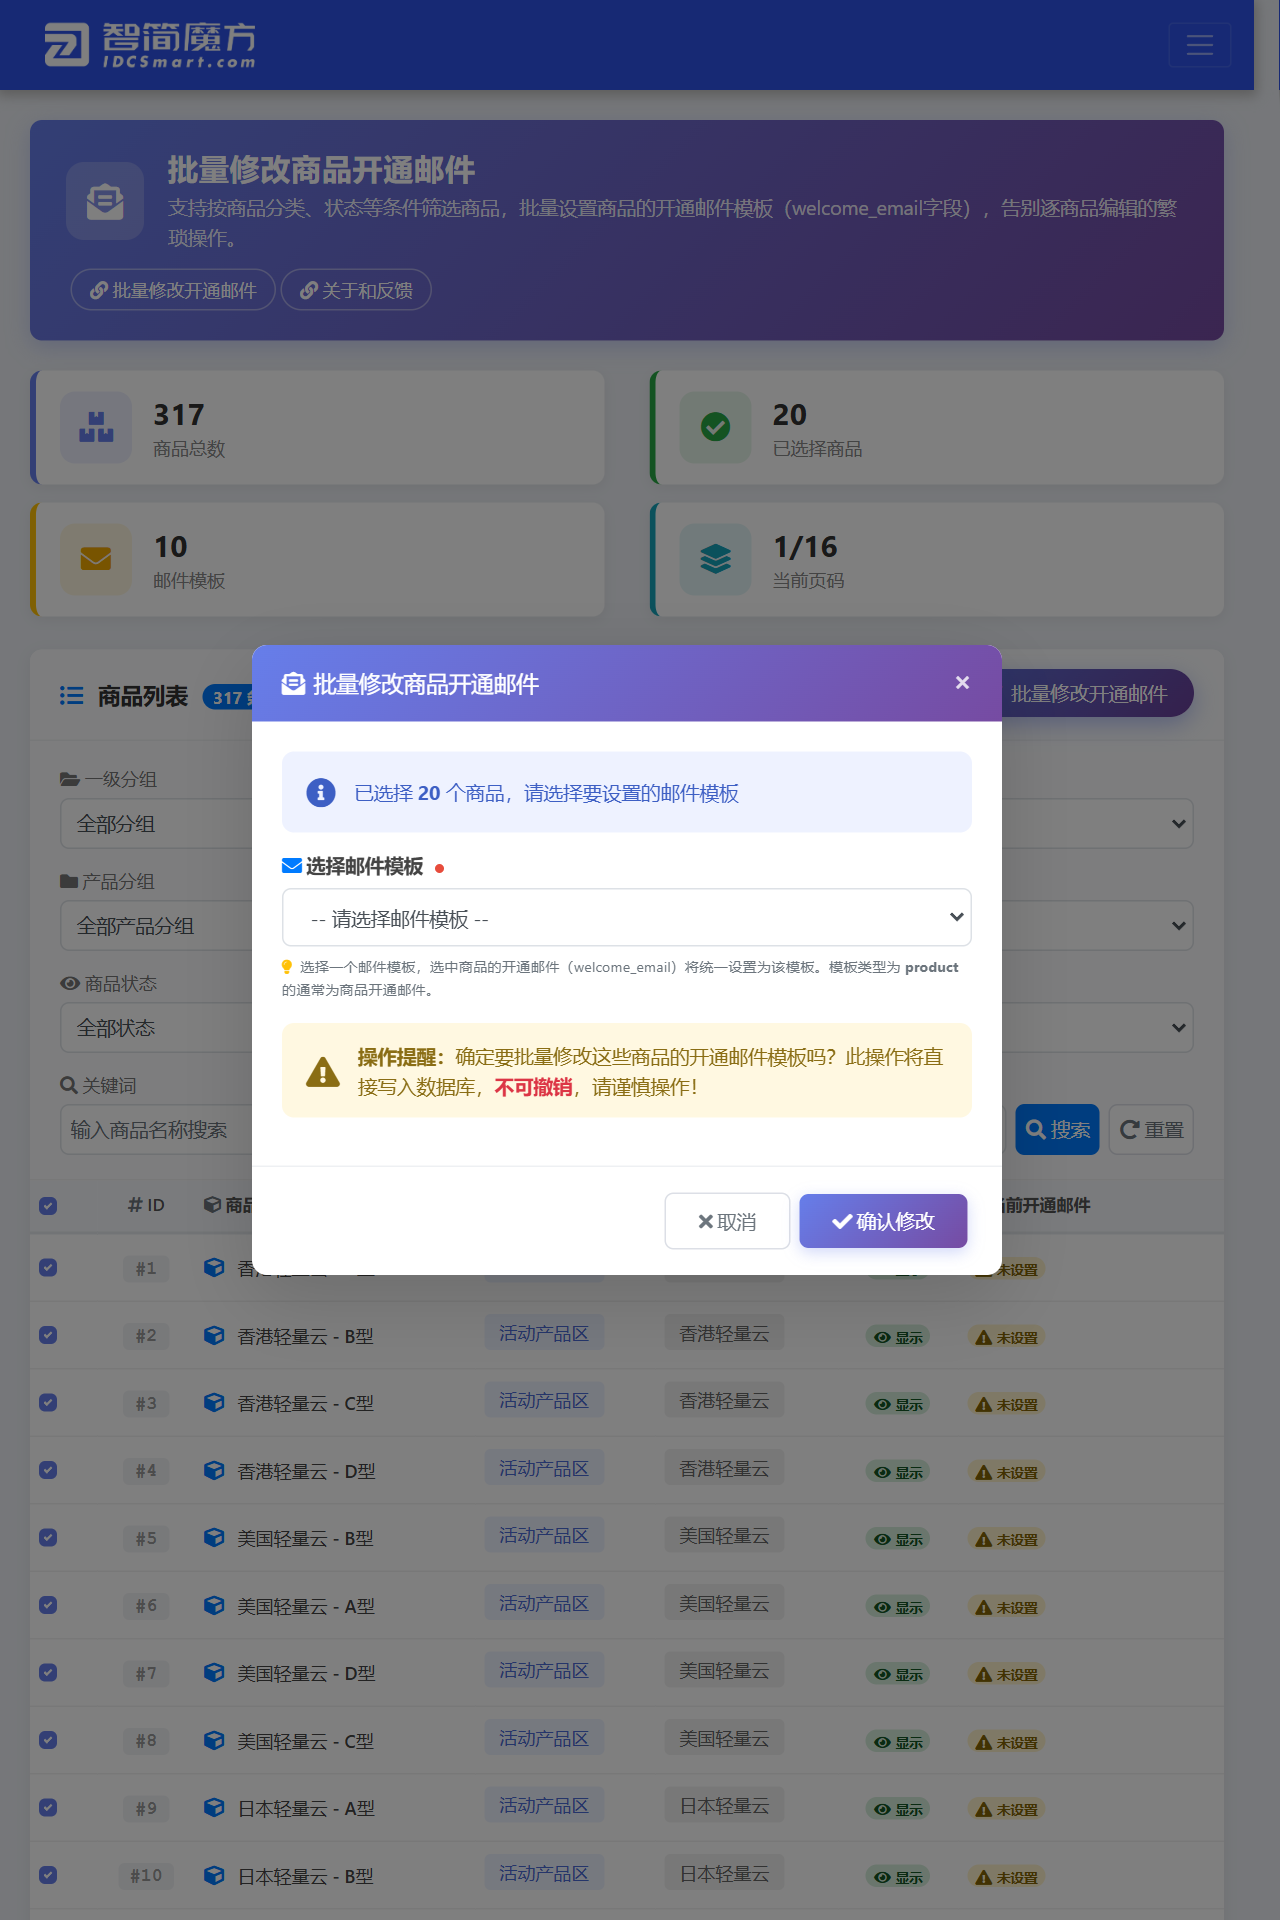
Task: Click the cube icon of 香港轻量云 - D型
Action: pyautogui.click(x=214, y=1471)
